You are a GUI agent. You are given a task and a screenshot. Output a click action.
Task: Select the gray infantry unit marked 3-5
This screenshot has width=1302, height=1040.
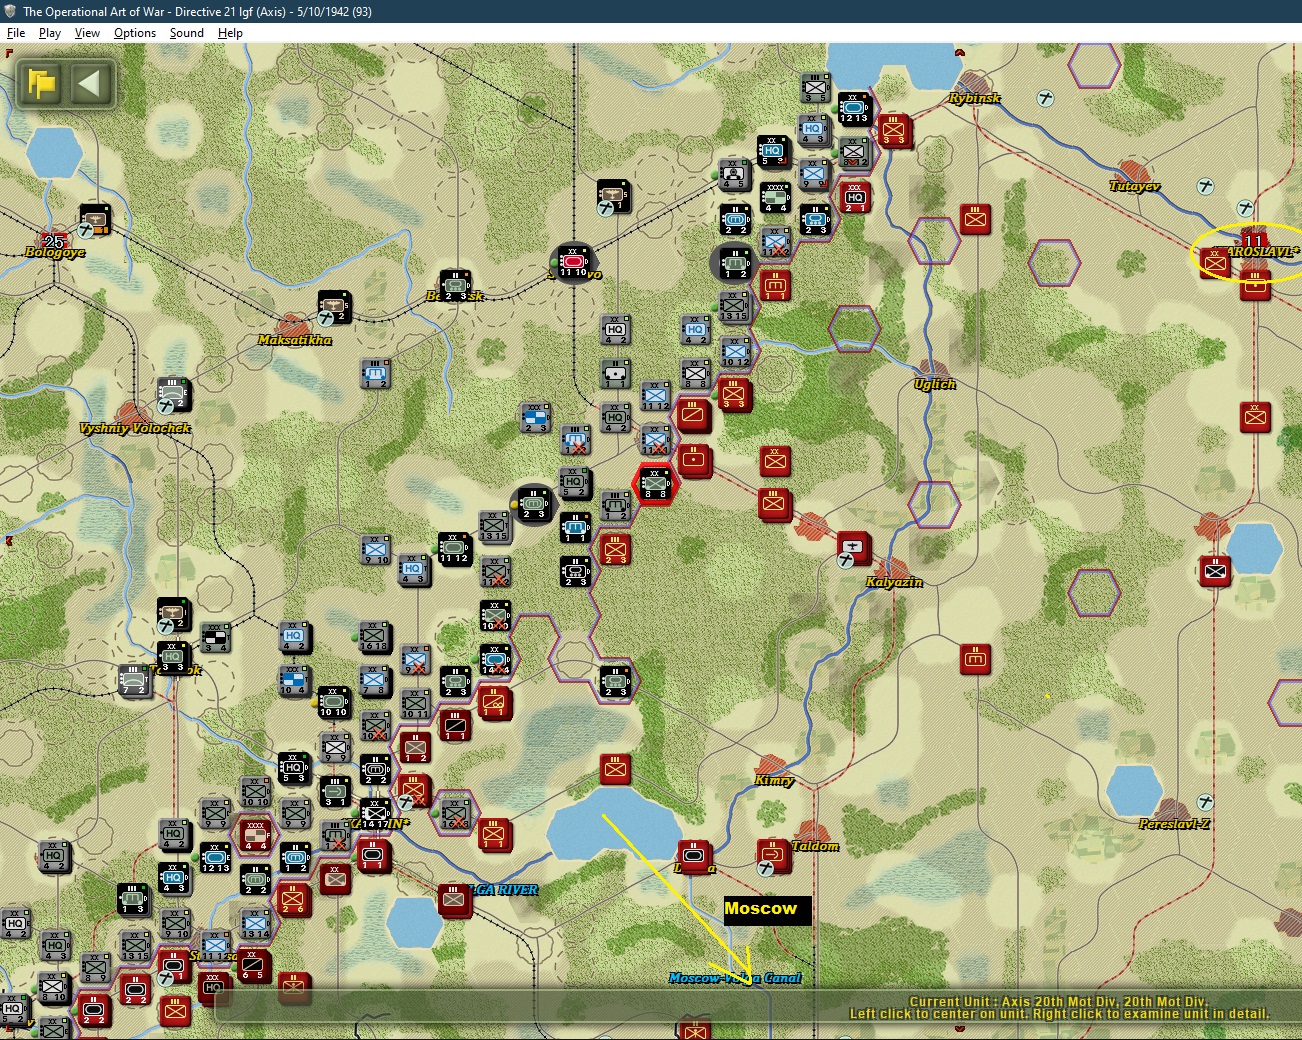click(816, 88)
